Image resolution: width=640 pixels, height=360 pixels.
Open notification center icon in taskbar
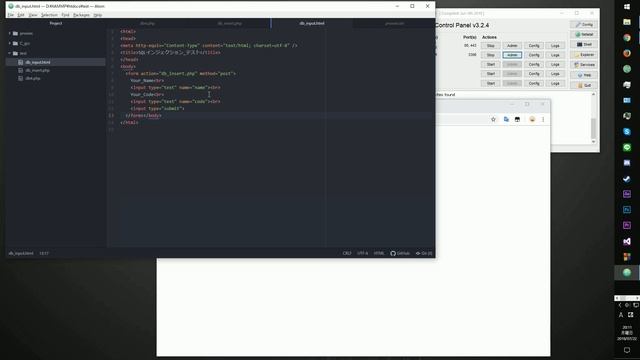tap(627, 350)
